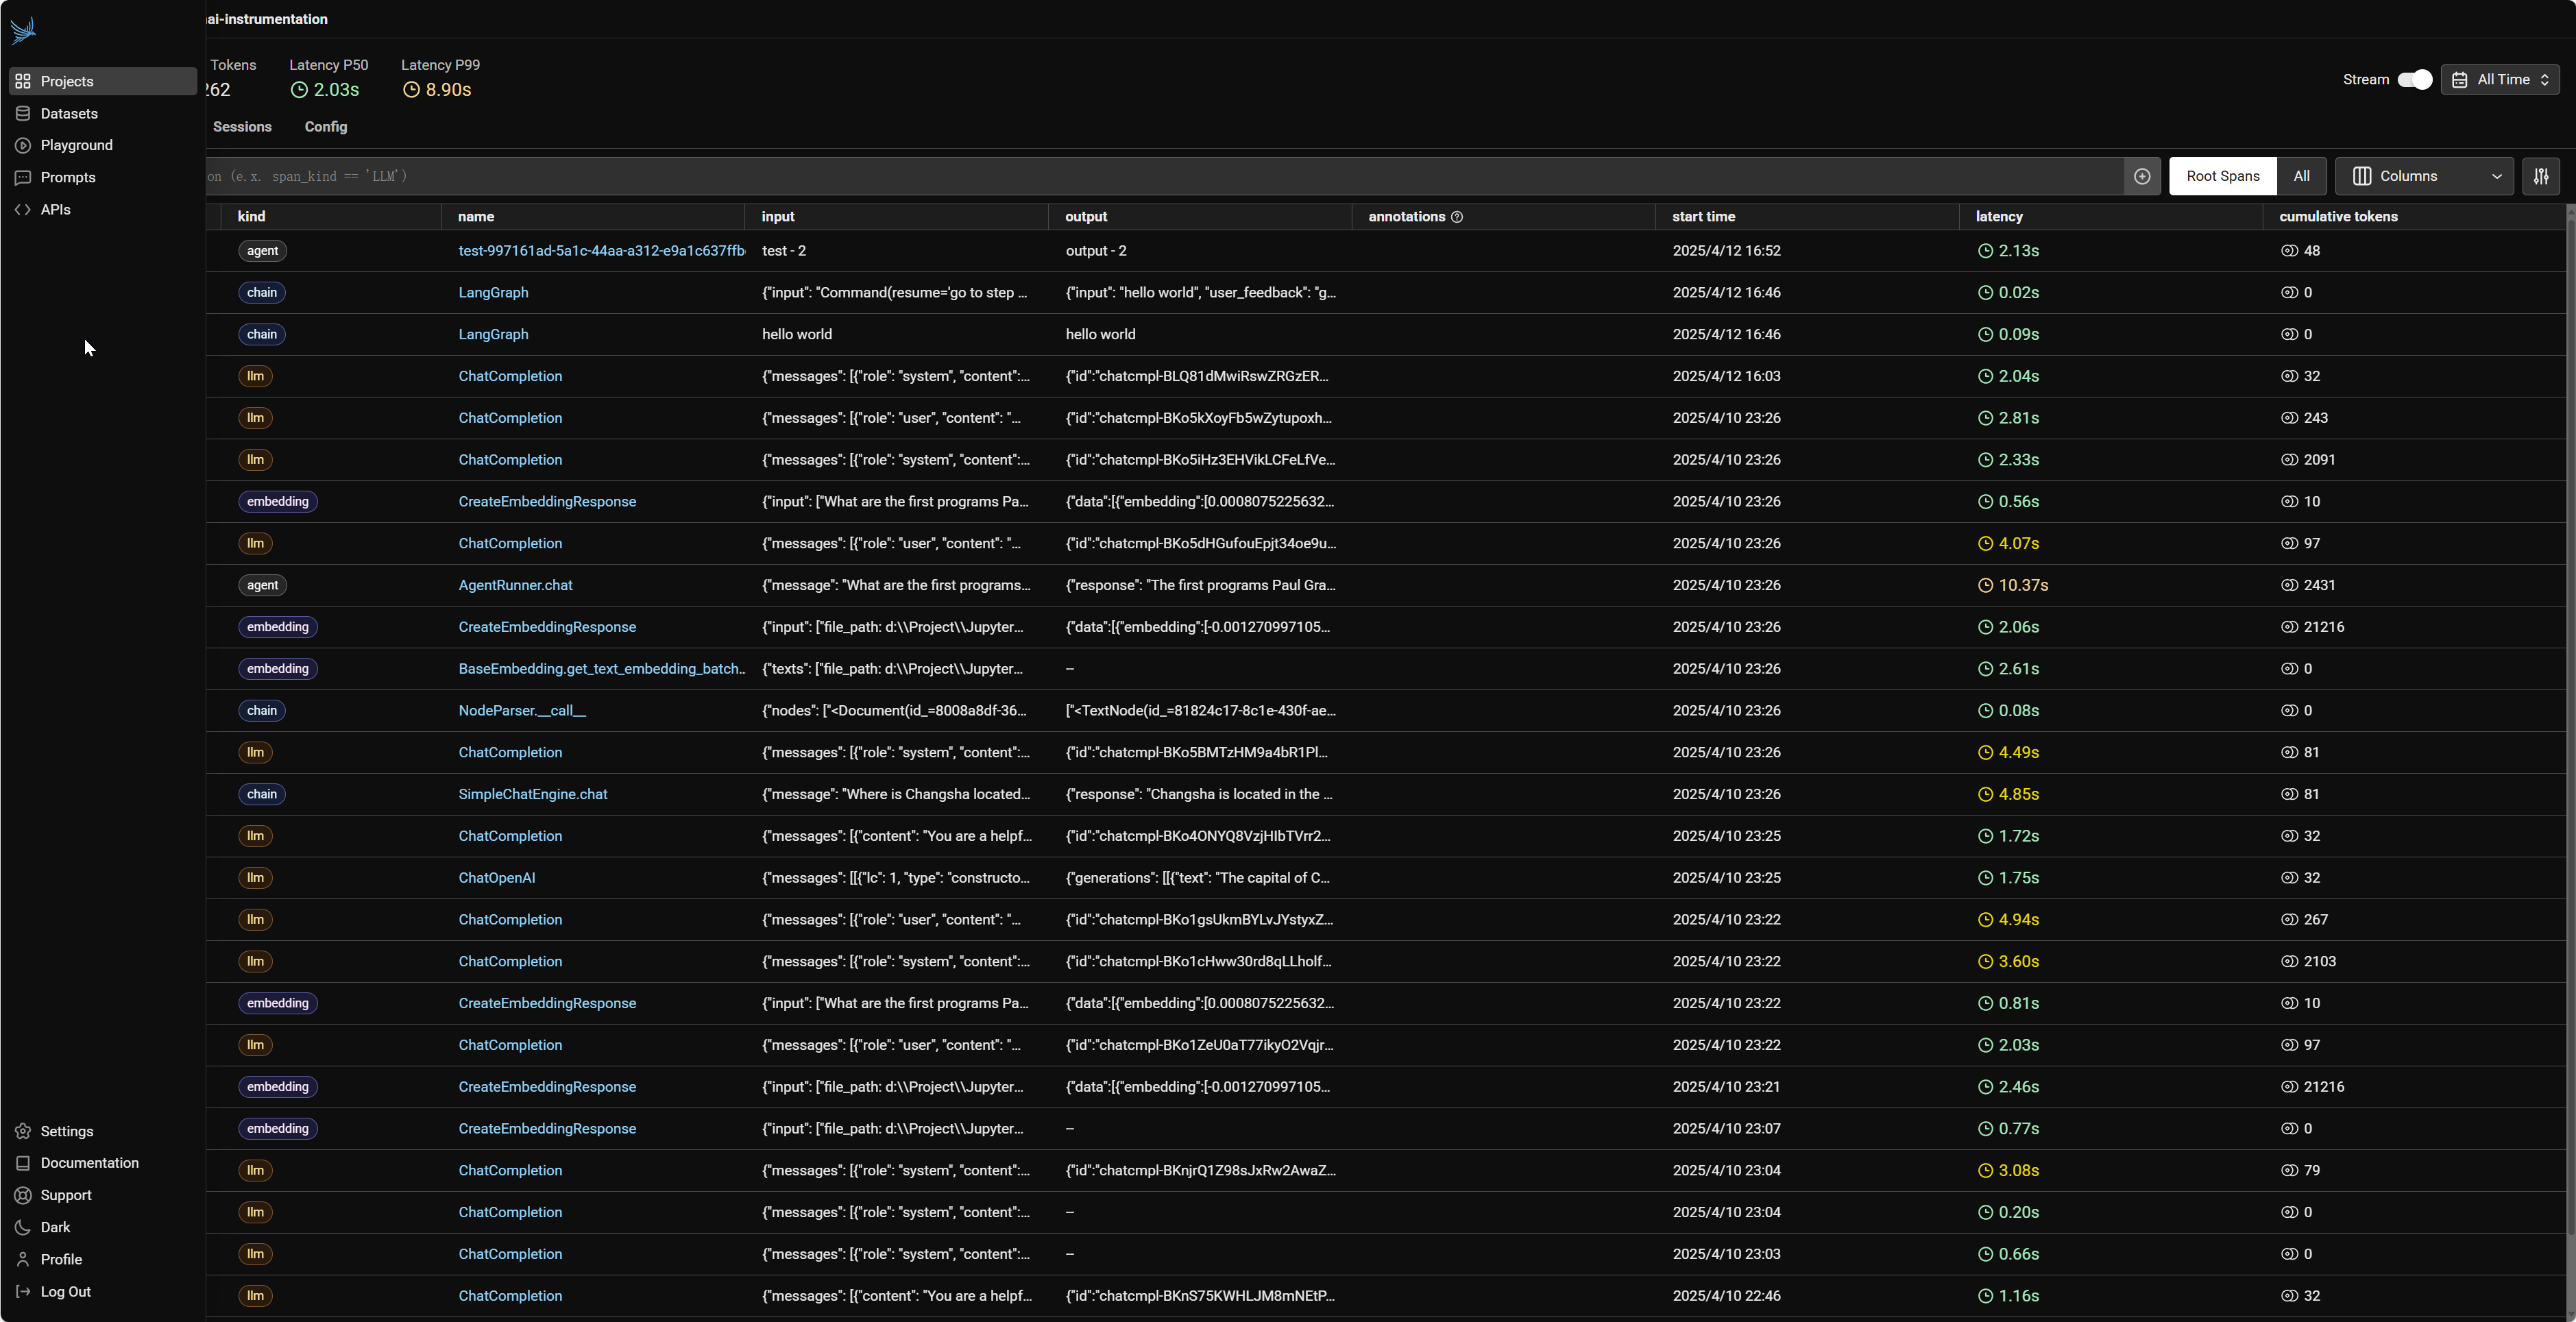Image resolution: width=2576 pixels, height=1322 pixels.
Task: Click the add filter plus icon
Action: point(2141,176)
